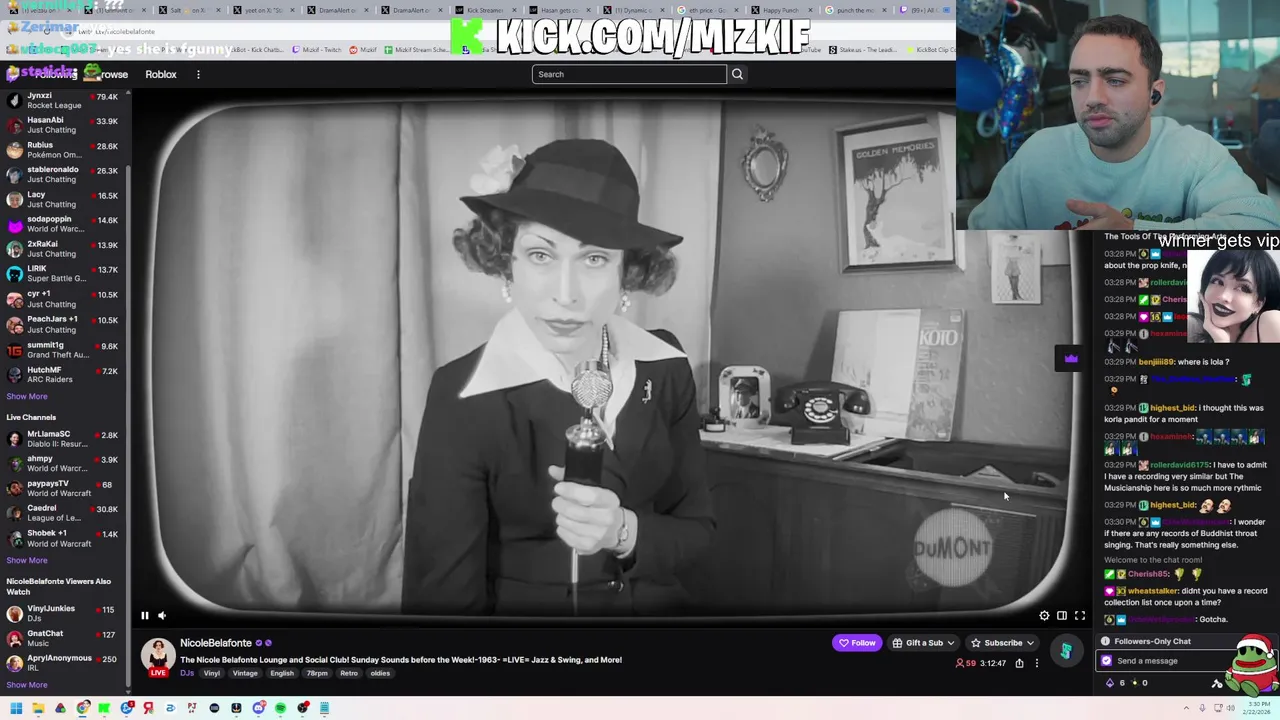Expand Show more under Live Channels

click(27, 560)
